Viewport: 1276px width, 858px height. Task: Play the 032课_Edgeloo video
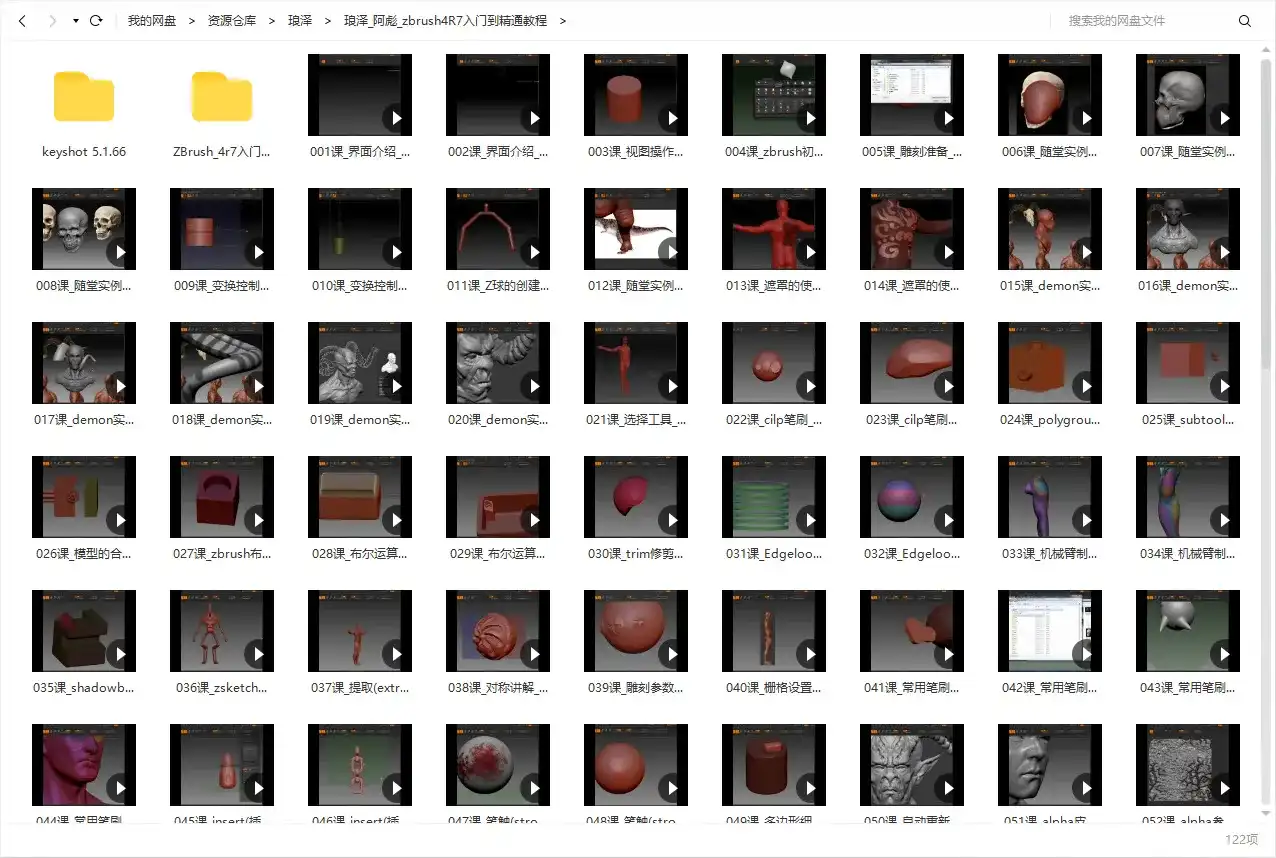pos(911,497)
